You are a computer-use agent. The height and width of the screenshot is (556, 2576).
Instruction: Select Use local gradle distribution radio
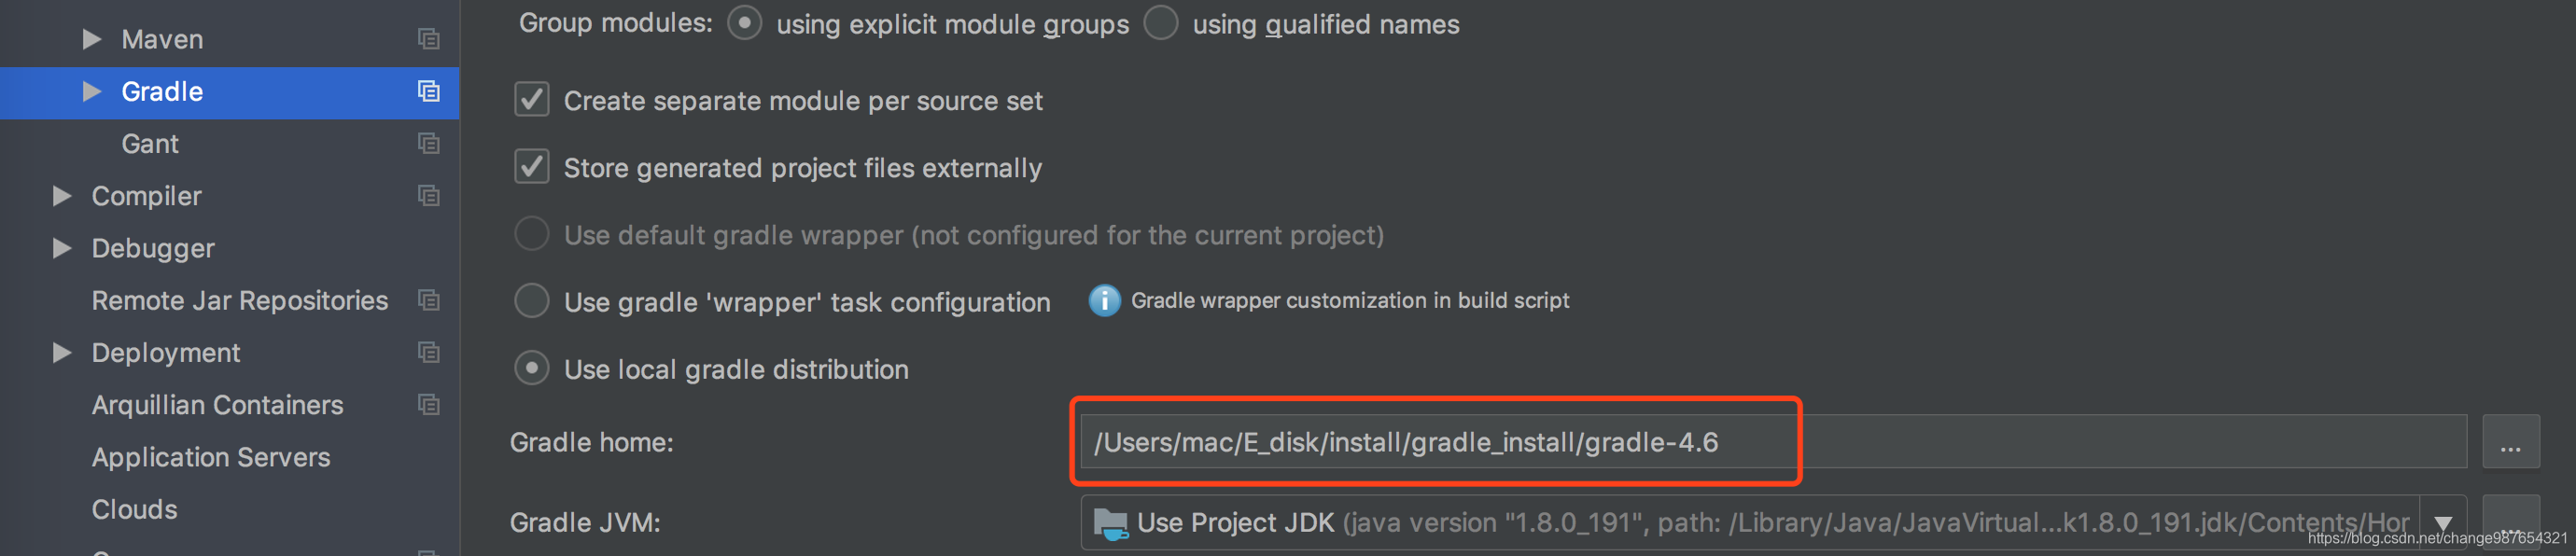tap(531, 368)
